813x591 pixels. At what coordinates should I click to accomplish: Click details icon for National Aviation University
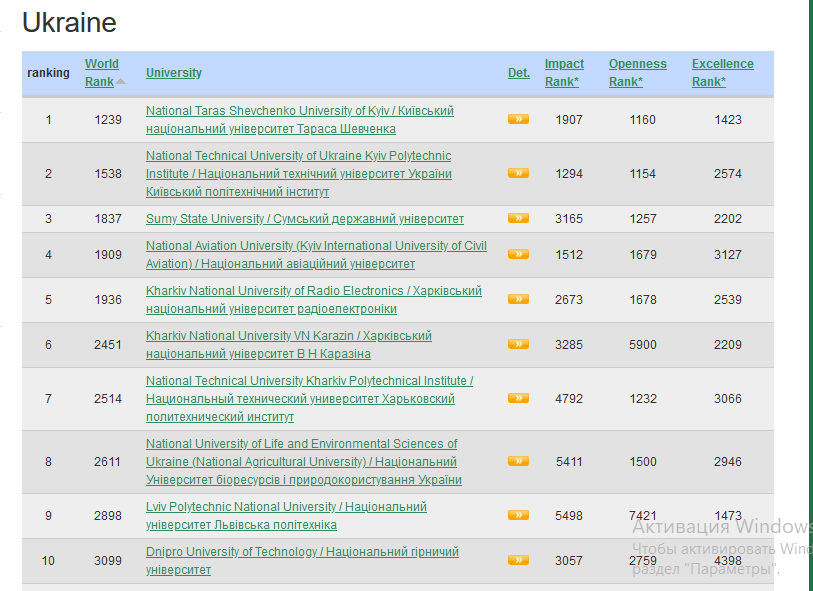click(518, 254)
